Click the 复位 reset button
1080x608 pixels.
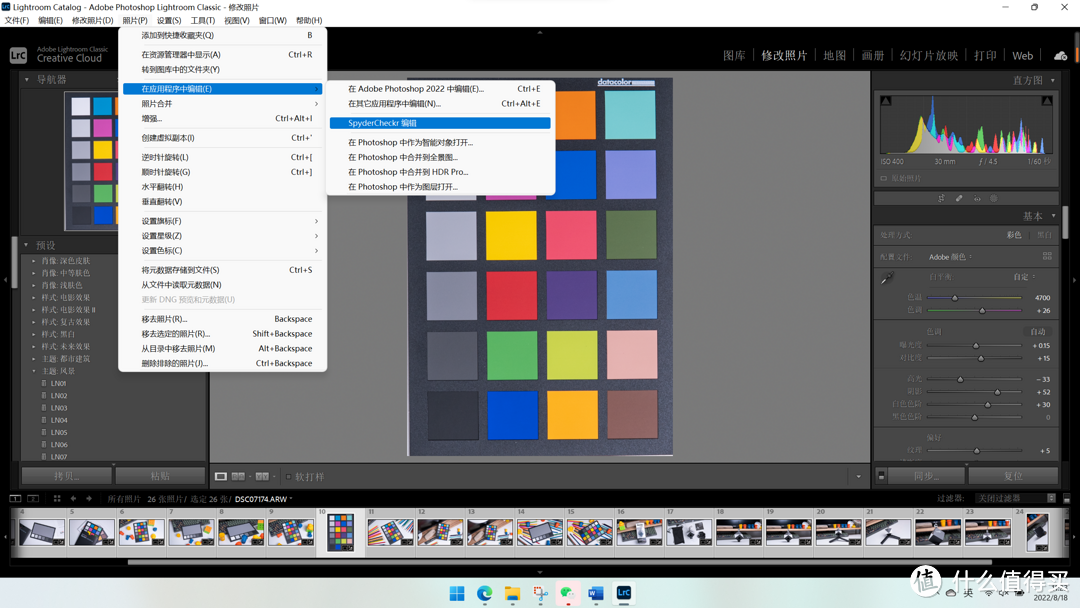pos(1013,476)
